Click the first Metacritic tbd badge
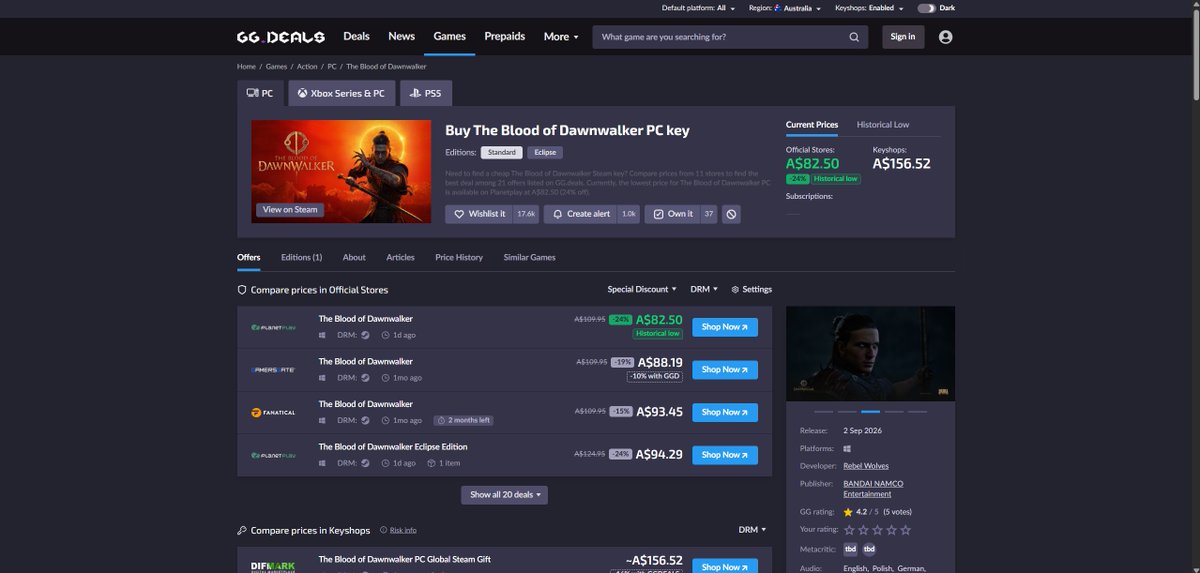Viewport: 1200px width, 573px height. coord(850,549)
